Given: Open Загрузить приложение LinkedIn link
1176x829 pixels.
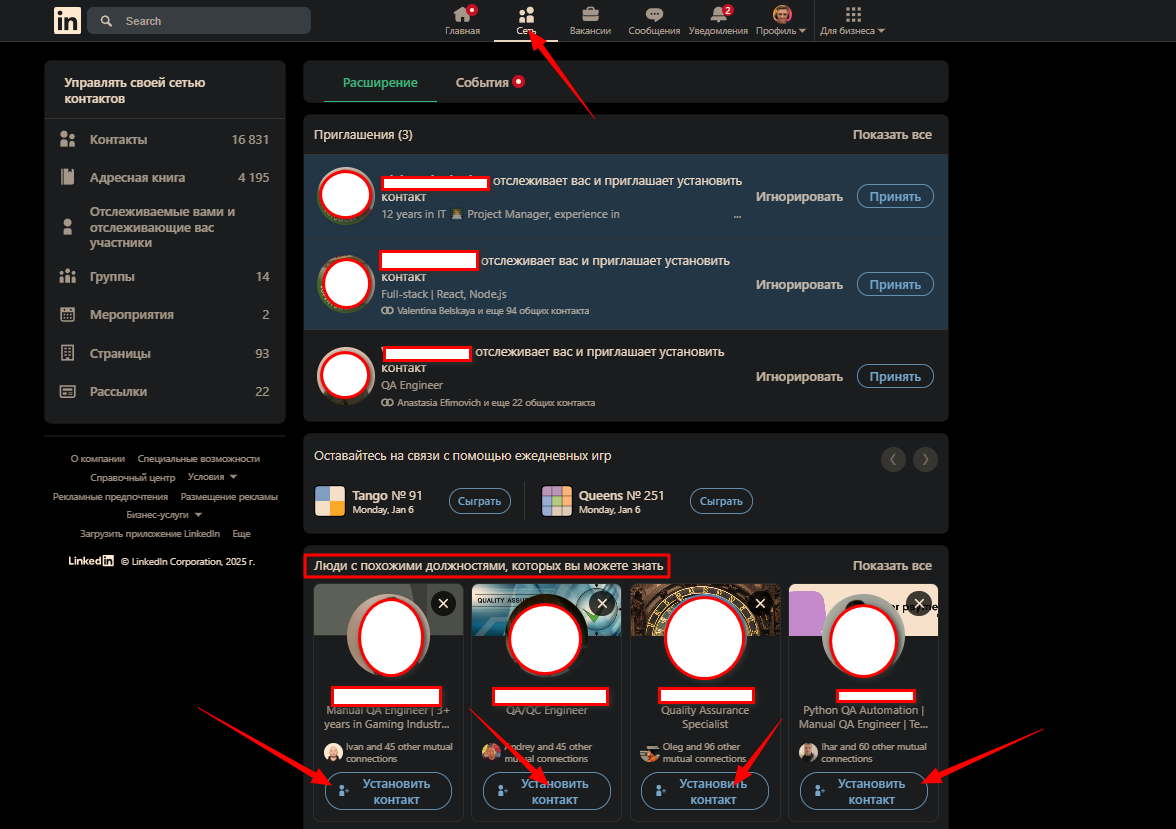Looking at the screenshot, I should (150, 533).
